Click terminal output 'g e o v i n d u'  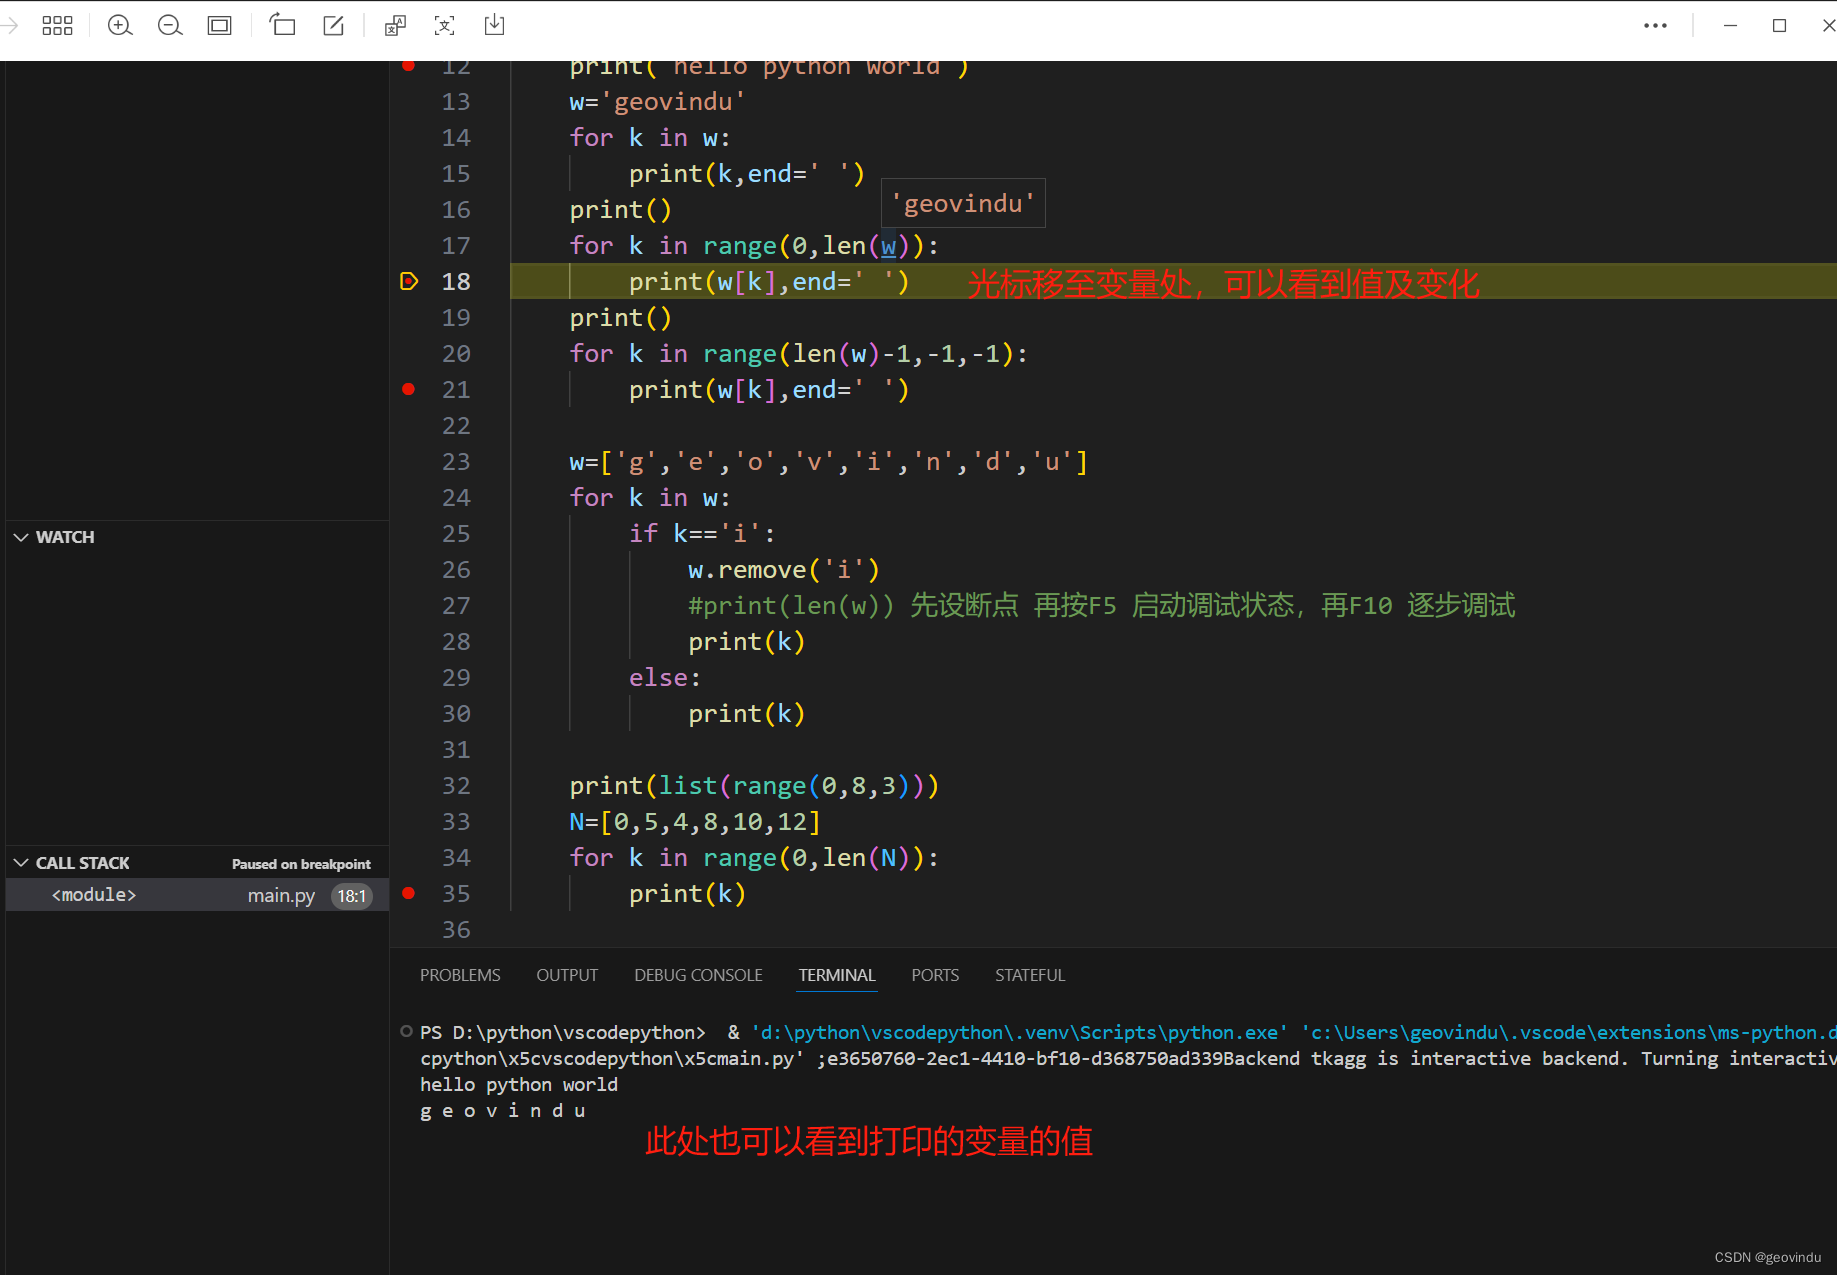tap(503, 1111)
